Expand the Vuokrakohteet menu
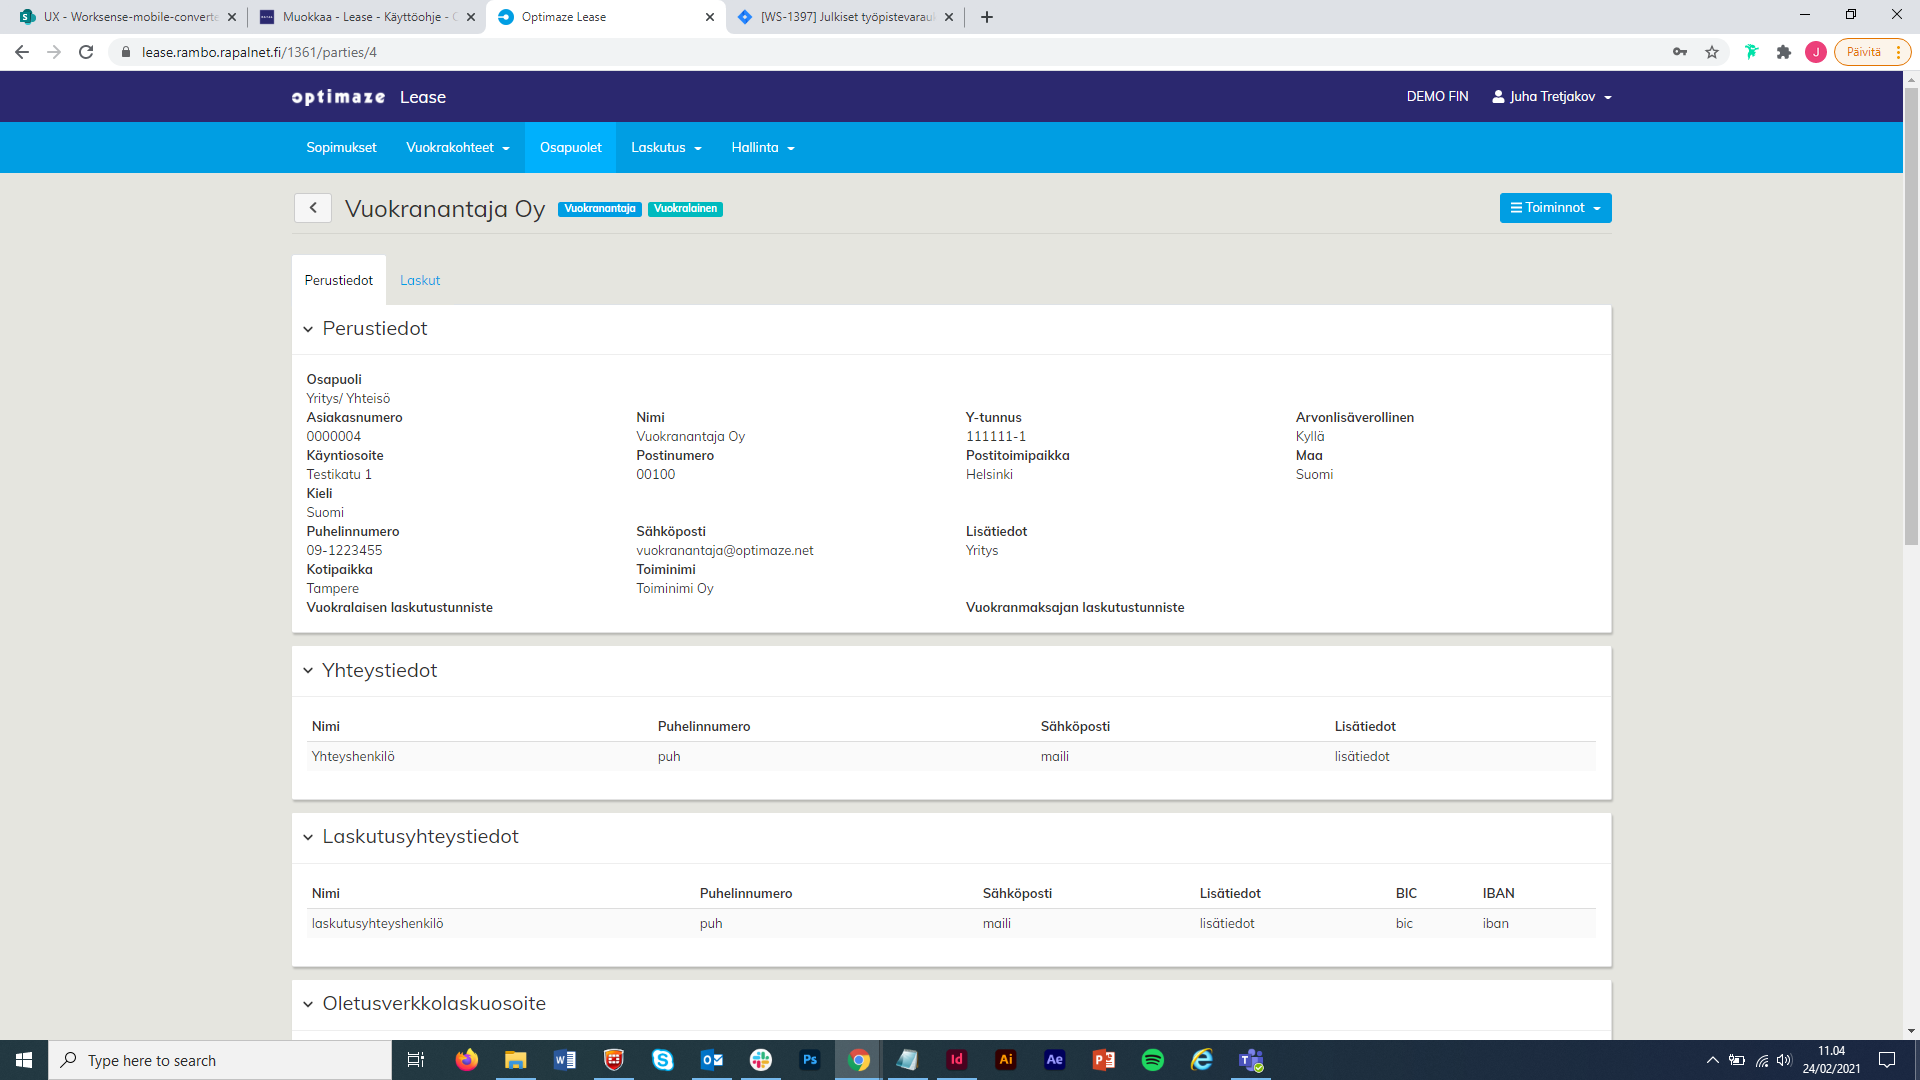1920x1080 pixels. [457, 148]
